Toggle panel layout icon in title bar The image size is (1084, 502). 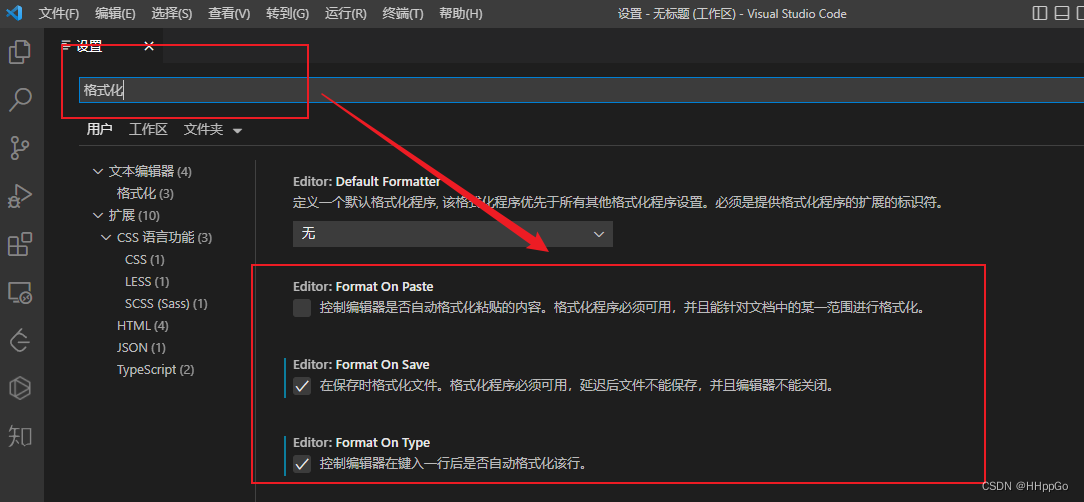coord(1062,13)
